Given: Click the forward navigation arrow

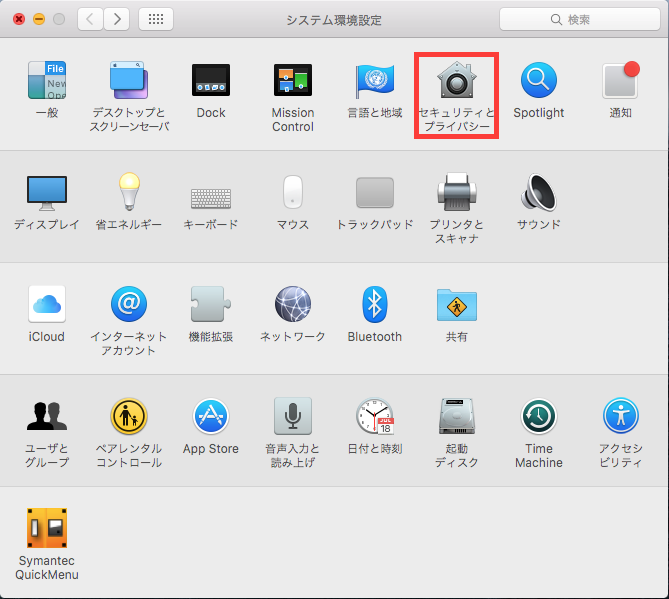Looking at the screenshot, I should click(x=117, y=19).
